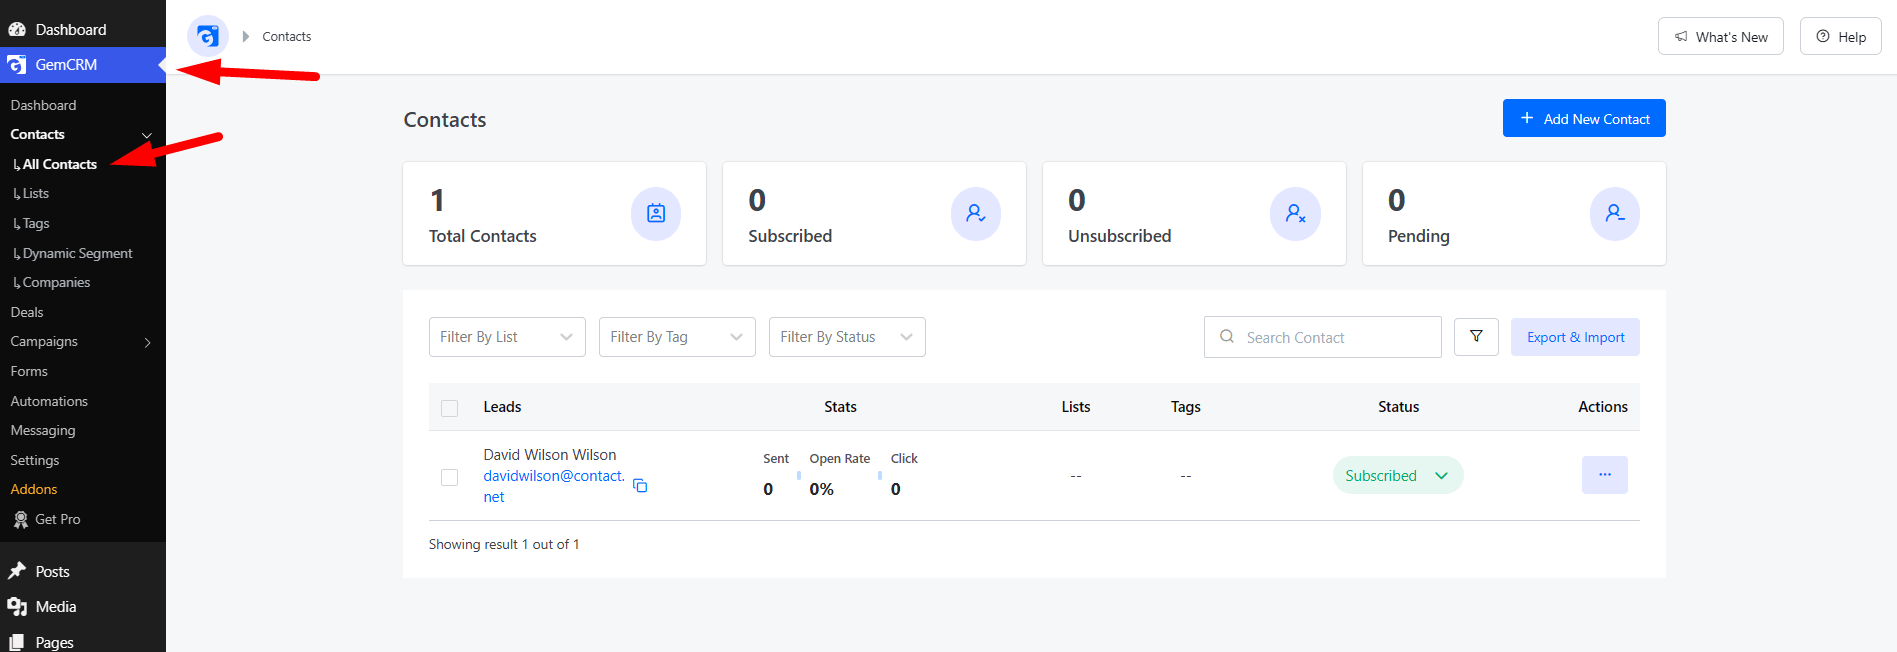Image resolution: width=1897 pixels, height=652 pixels.
Task: Open the What's New button
Action: [x=1720, y=36]
